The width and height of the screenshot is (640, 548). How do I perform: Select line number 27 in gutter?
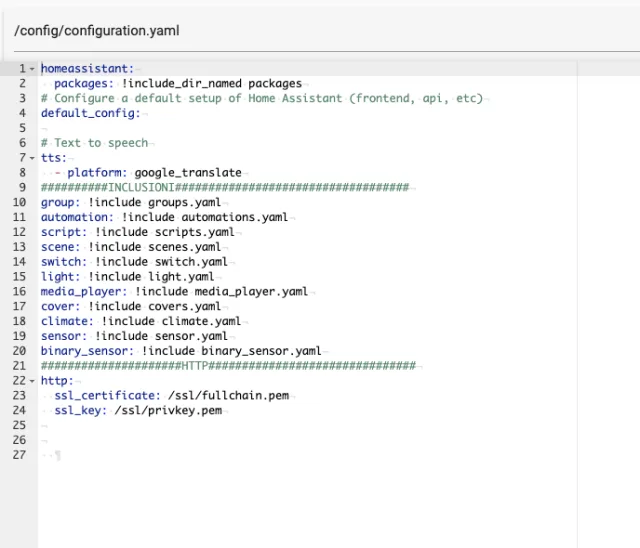pos(19,455)
